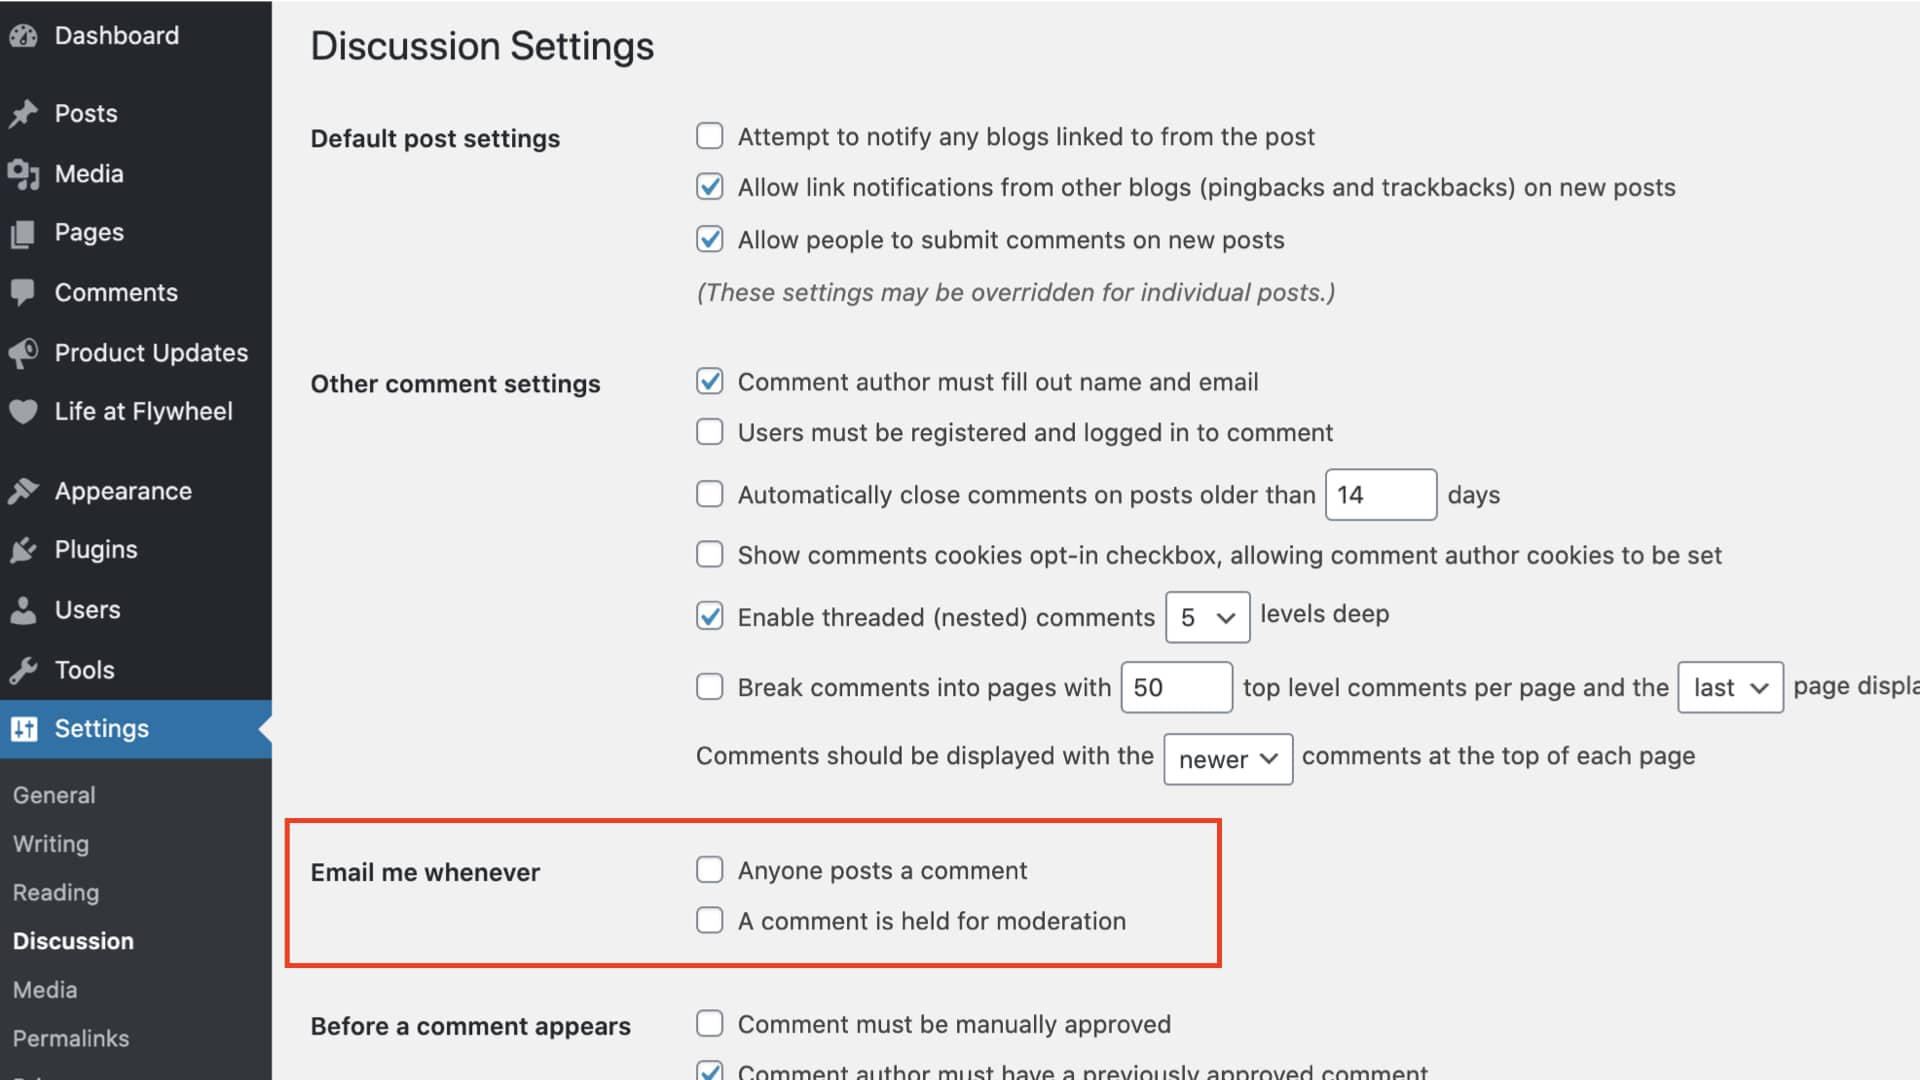This screenshot has width=1920, height=1080.
Task: Open the 'last' page display dropdown
Action: [x=1730, y=688]
